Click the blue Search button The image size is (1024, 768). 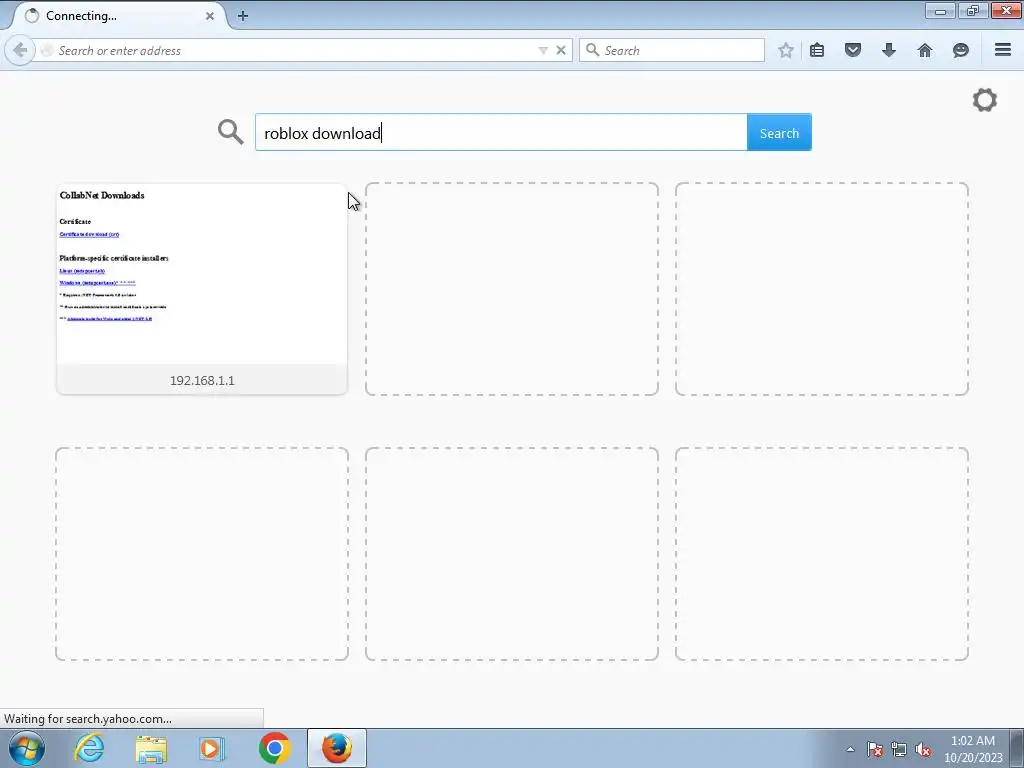pos(779,133)
